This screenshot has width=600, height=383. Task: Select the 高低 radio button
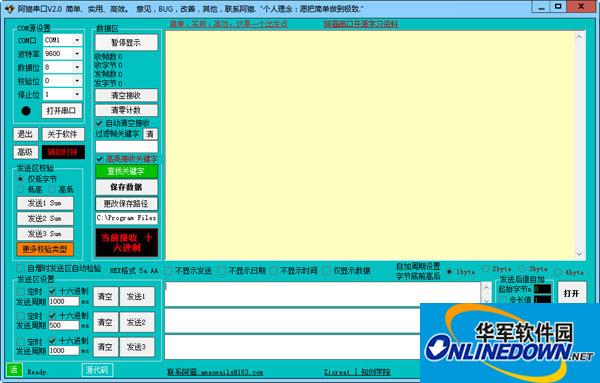(x=52, y=189)
